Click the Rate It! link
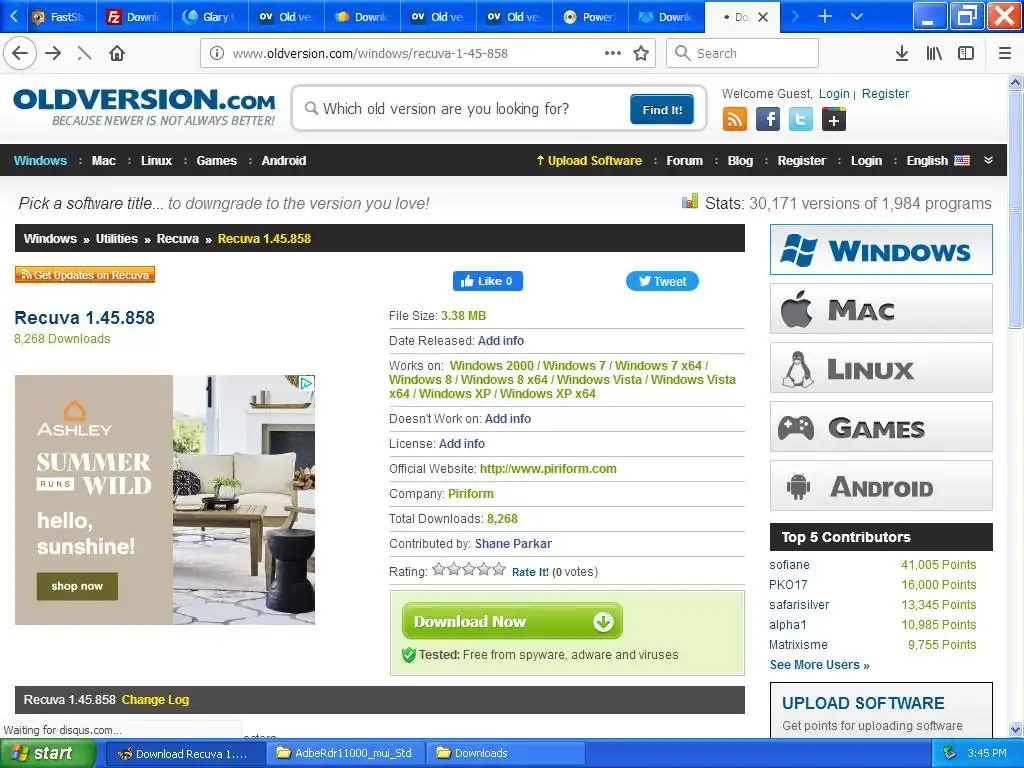Screen dimensions: 1024x768 click(530, 572)
